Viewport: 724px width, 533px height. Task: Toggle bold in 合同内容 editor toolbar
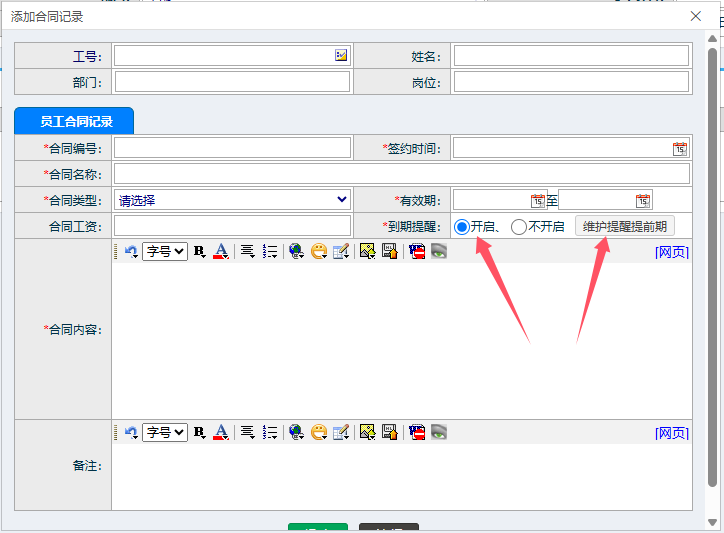coord(199,252)
